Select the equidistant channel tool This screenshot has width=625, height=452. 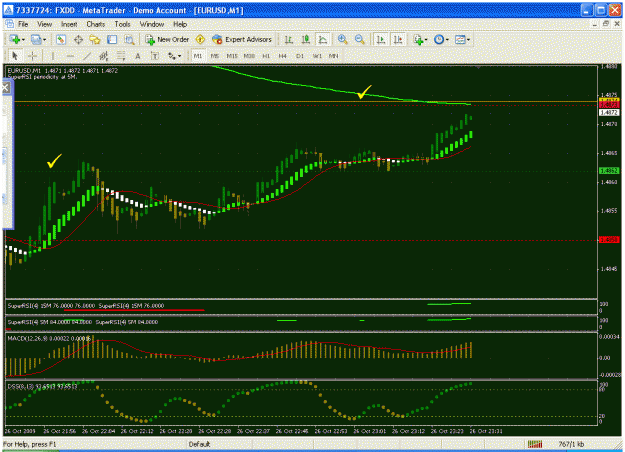[104, 56]
